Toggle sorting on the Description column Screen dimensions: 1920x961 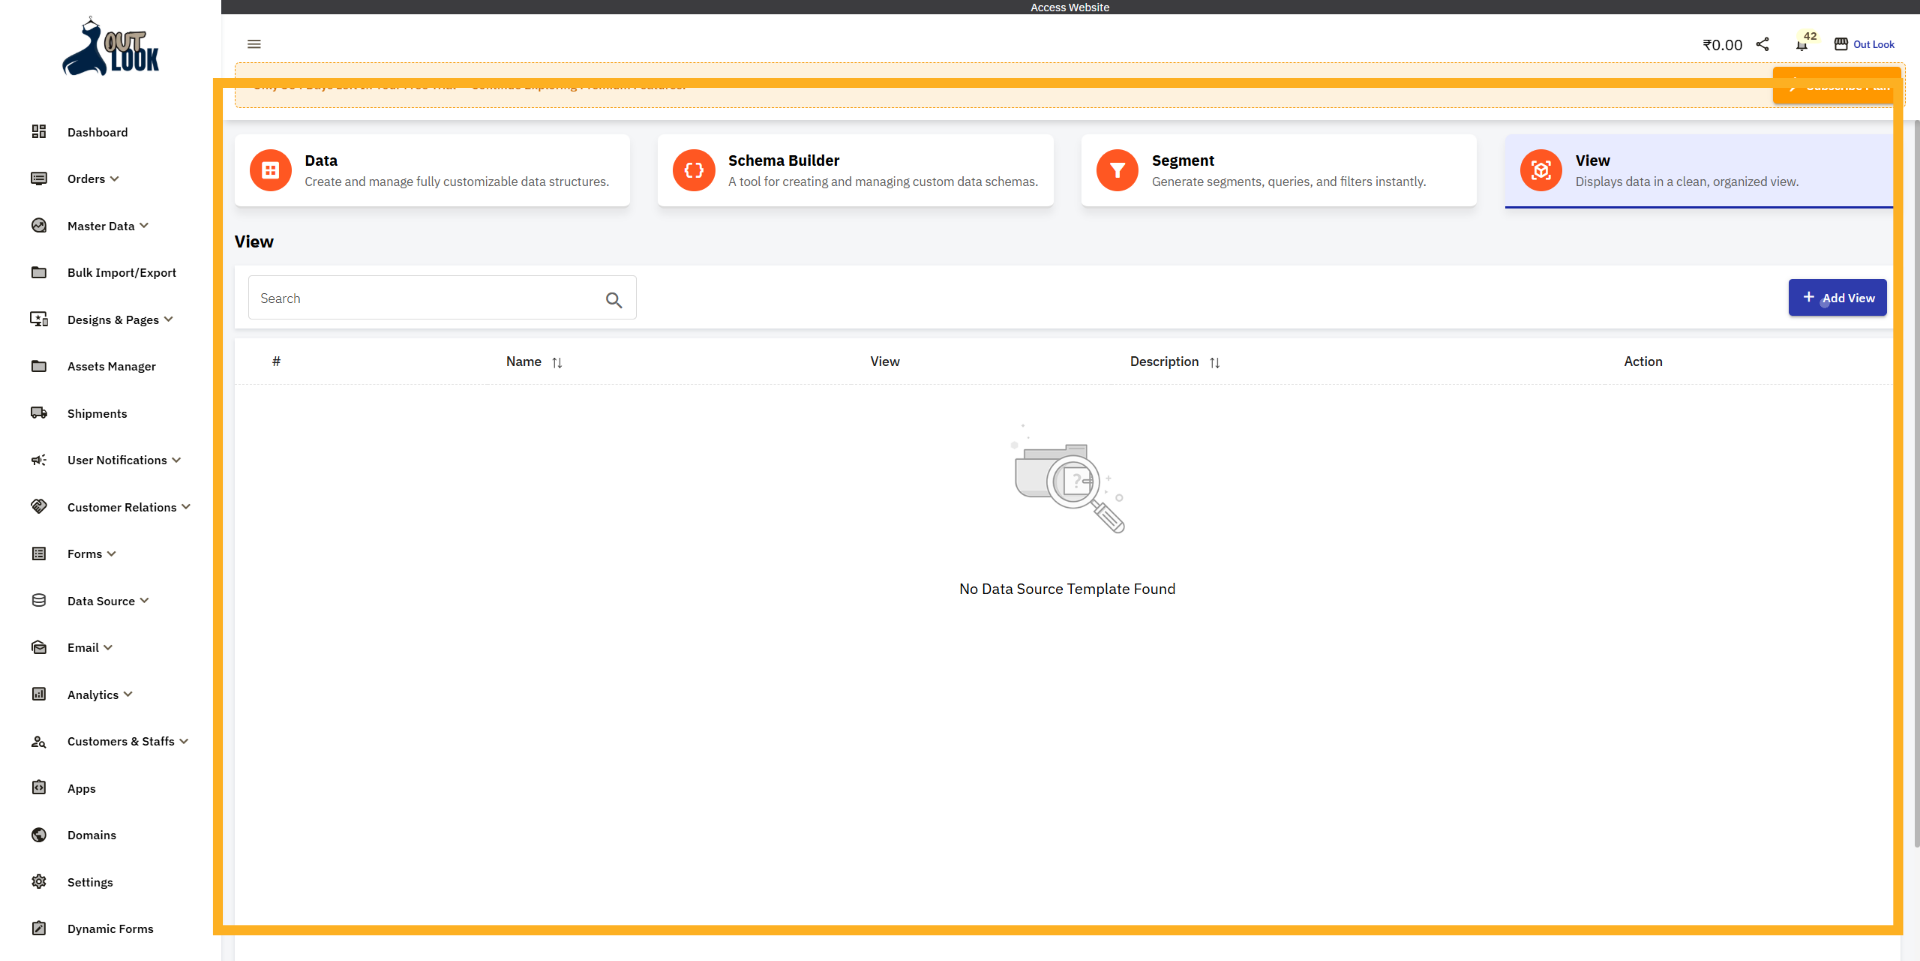[x=1215, y=362]
